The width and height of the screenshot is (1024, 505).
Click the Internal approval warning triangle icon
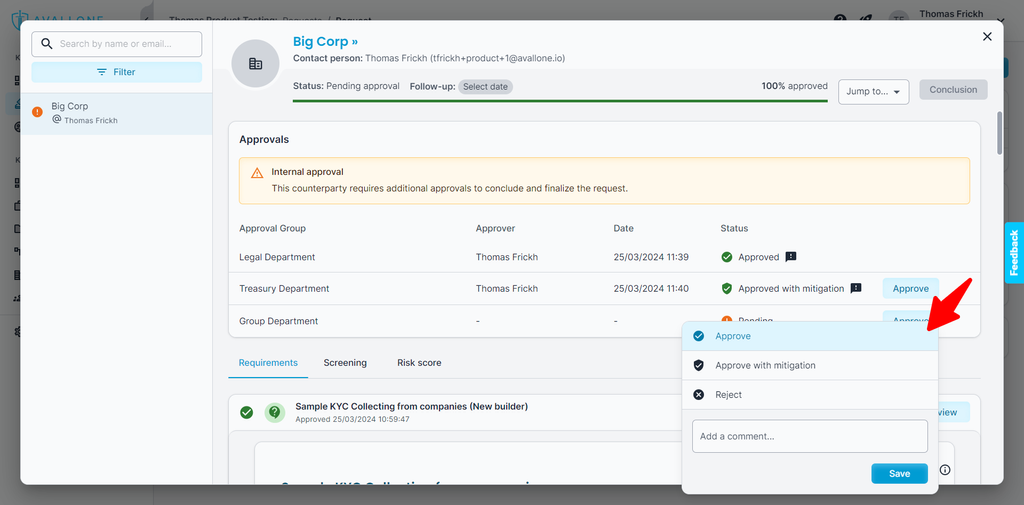click(257, 172)
